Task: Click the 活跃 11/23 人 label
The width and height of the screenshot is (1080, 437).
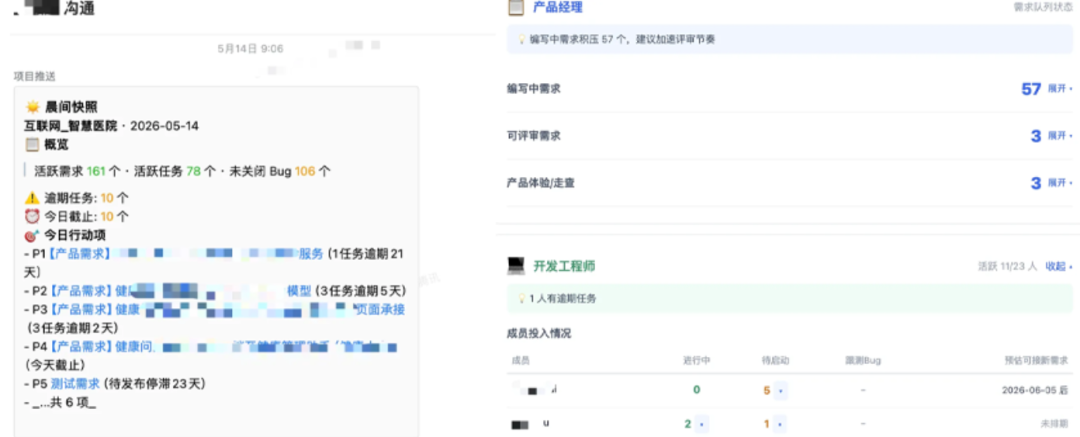Action: pyautogui.click(x=1007, y=266)
